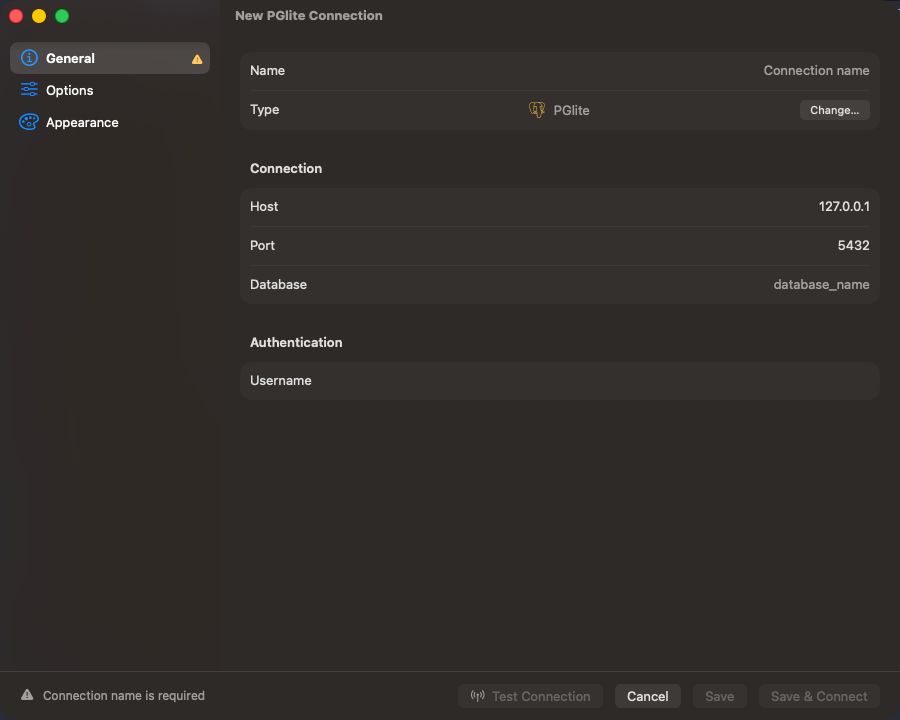Click the Host label
The height and width of the screenshot is (720, 900).
pos(264,207)
